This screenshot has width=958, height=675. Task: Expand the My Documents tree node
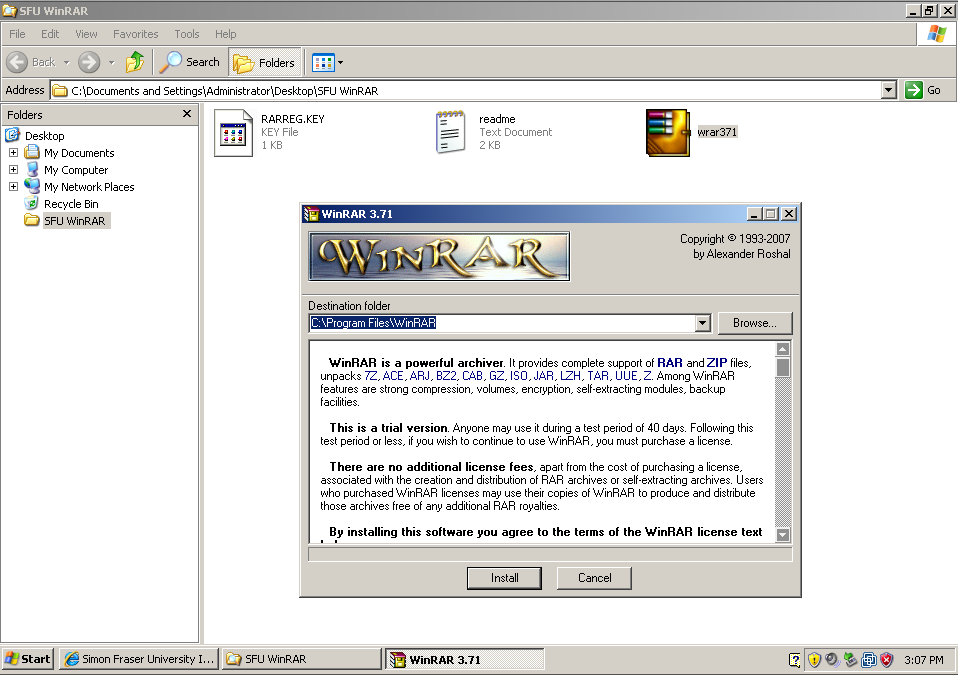tap(13, 153)
